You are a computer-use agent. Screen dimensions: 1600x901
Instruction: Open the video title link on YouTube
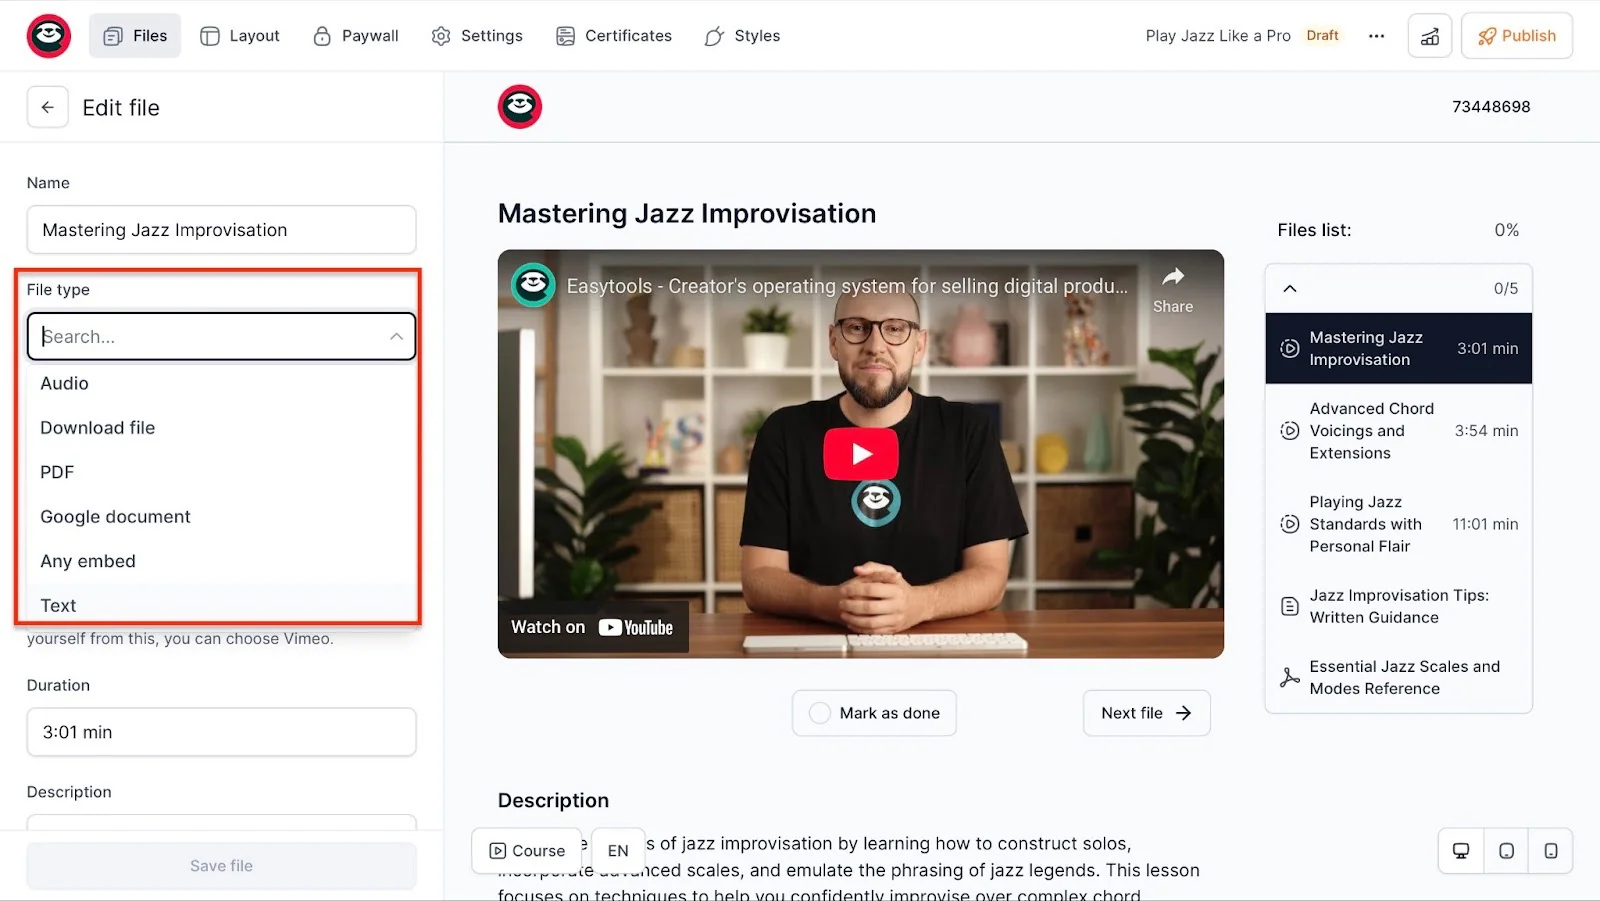pos(847,286)
